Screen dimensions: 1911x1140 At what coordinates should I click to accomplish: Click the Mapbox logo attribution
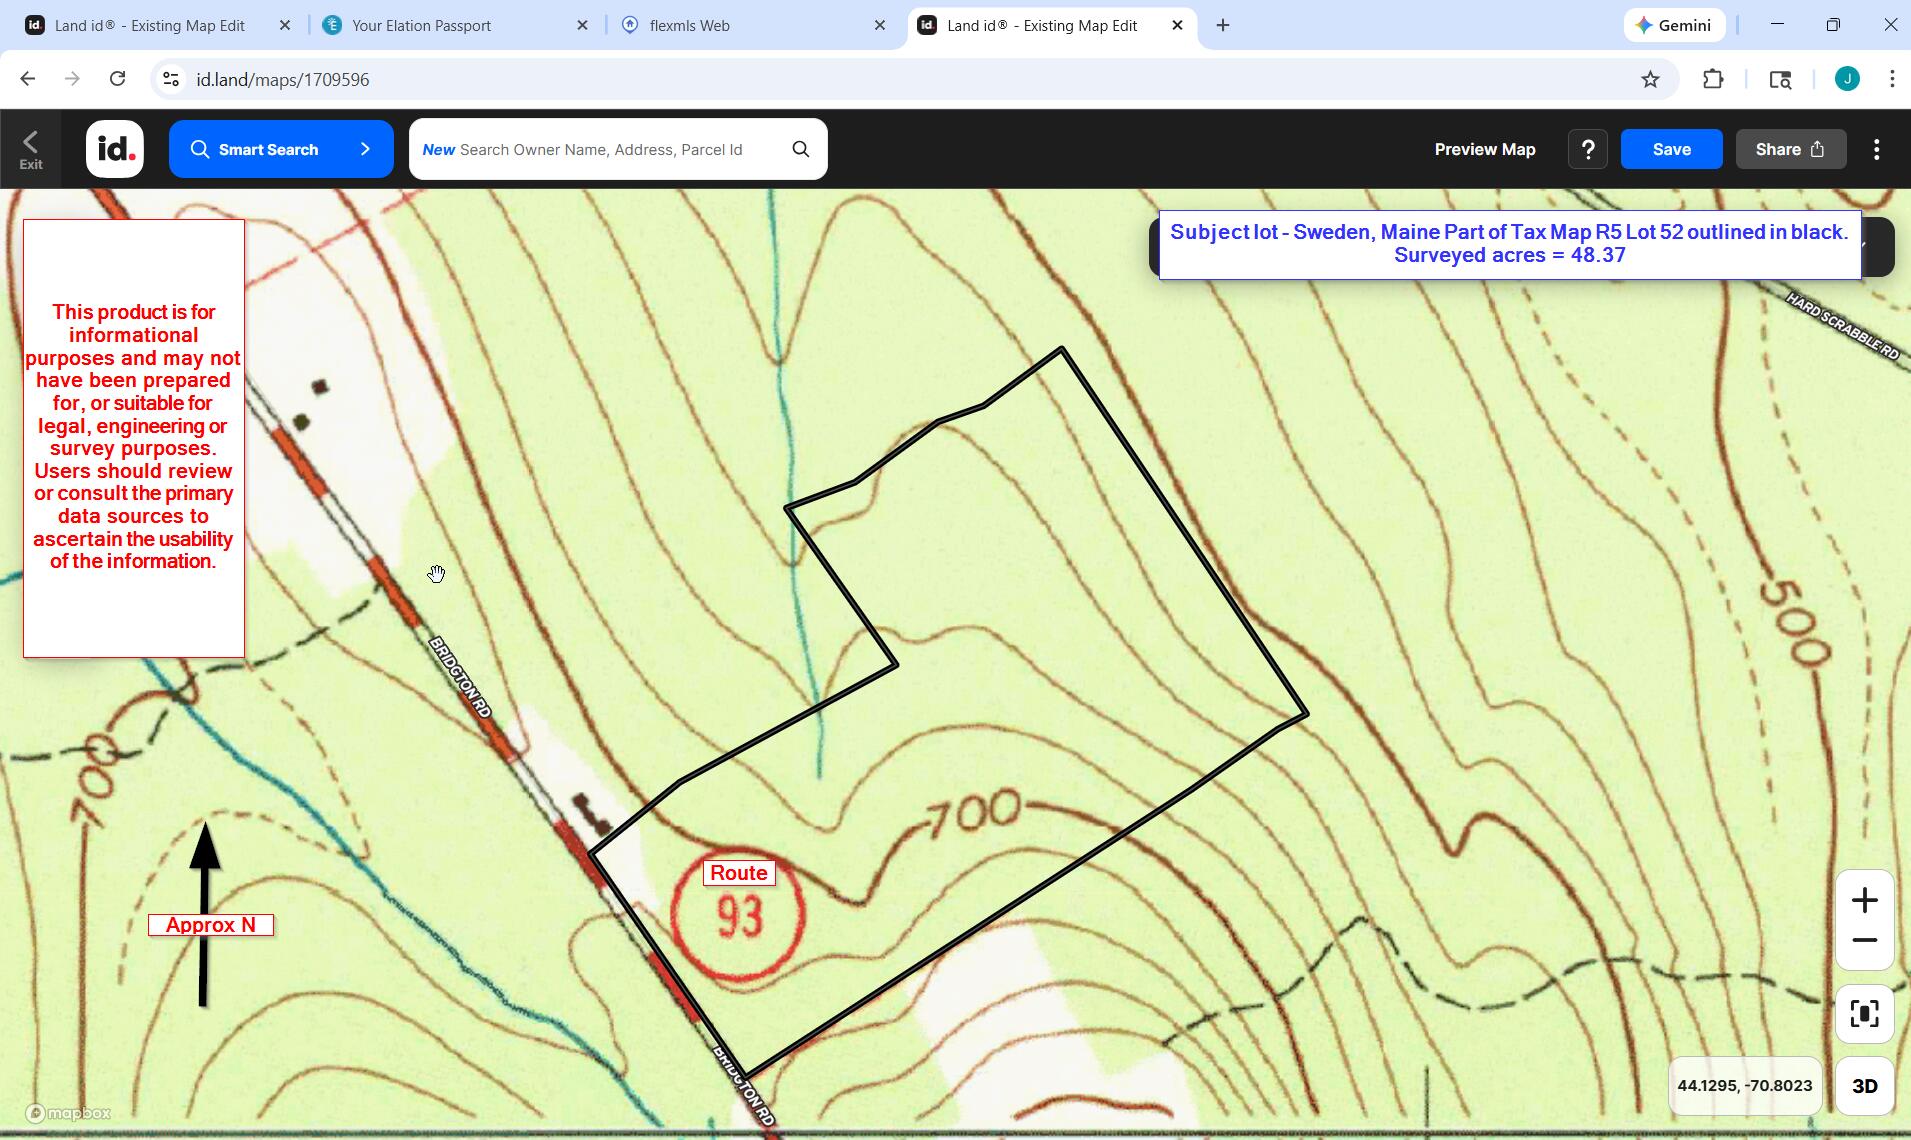tap(68, 1112)
